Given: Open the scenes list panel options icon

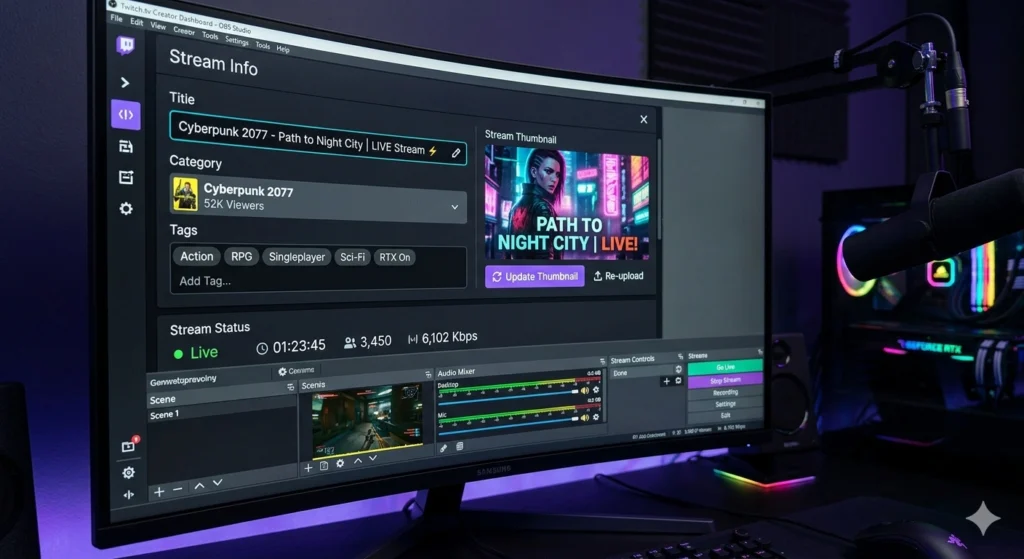Looking at the screenshot, I should [x=291, y=387].
